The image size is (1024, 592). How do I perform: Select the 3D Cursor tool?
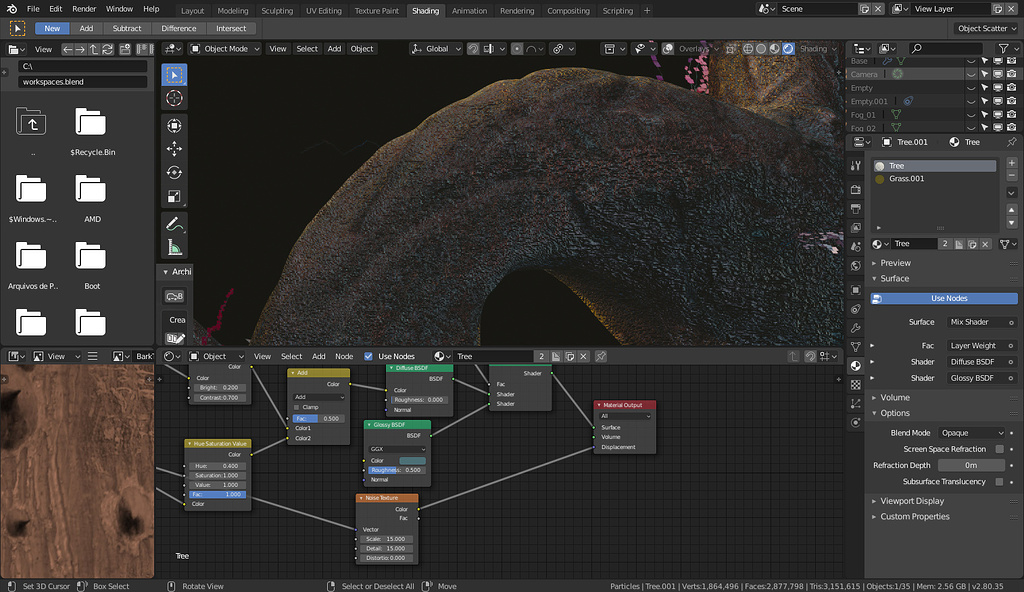point(174,99)
